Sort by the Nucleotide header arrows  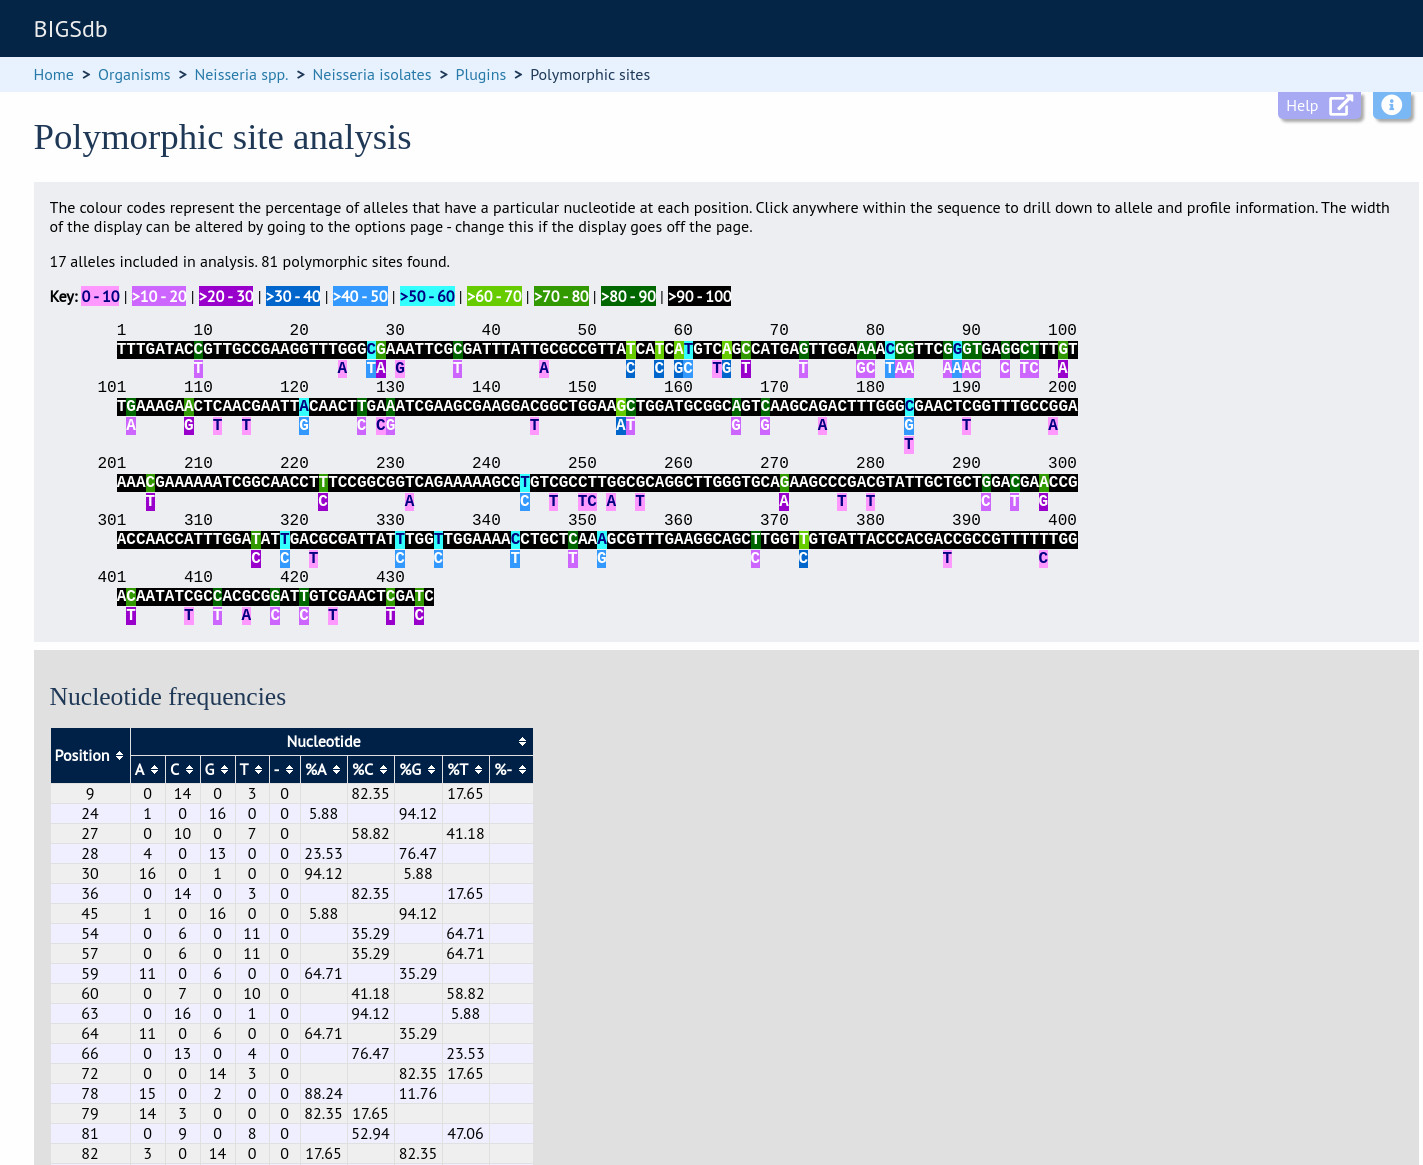click(x=522, y=742)
